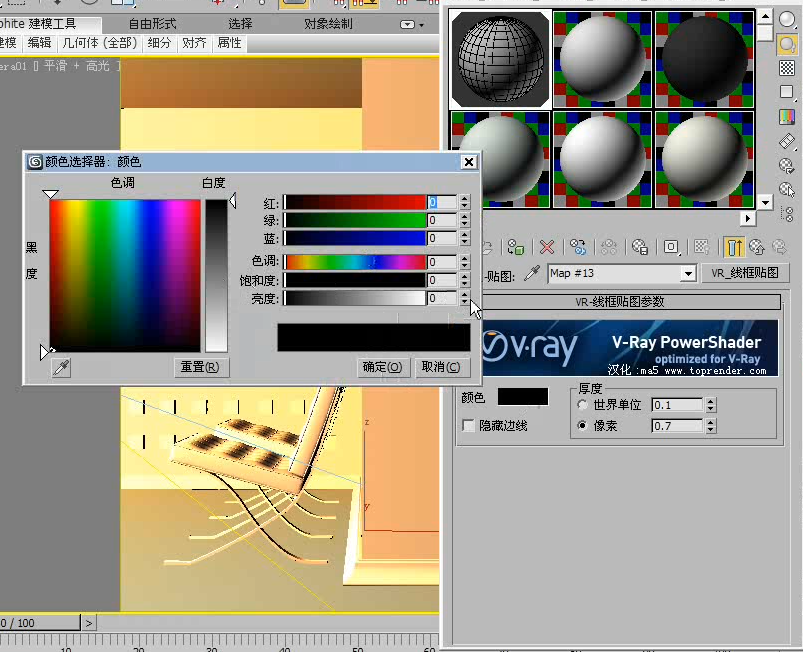803x652 pixels.
Task: Toggle the Backlight icon in material editor
Action: [x=787, y=44]
